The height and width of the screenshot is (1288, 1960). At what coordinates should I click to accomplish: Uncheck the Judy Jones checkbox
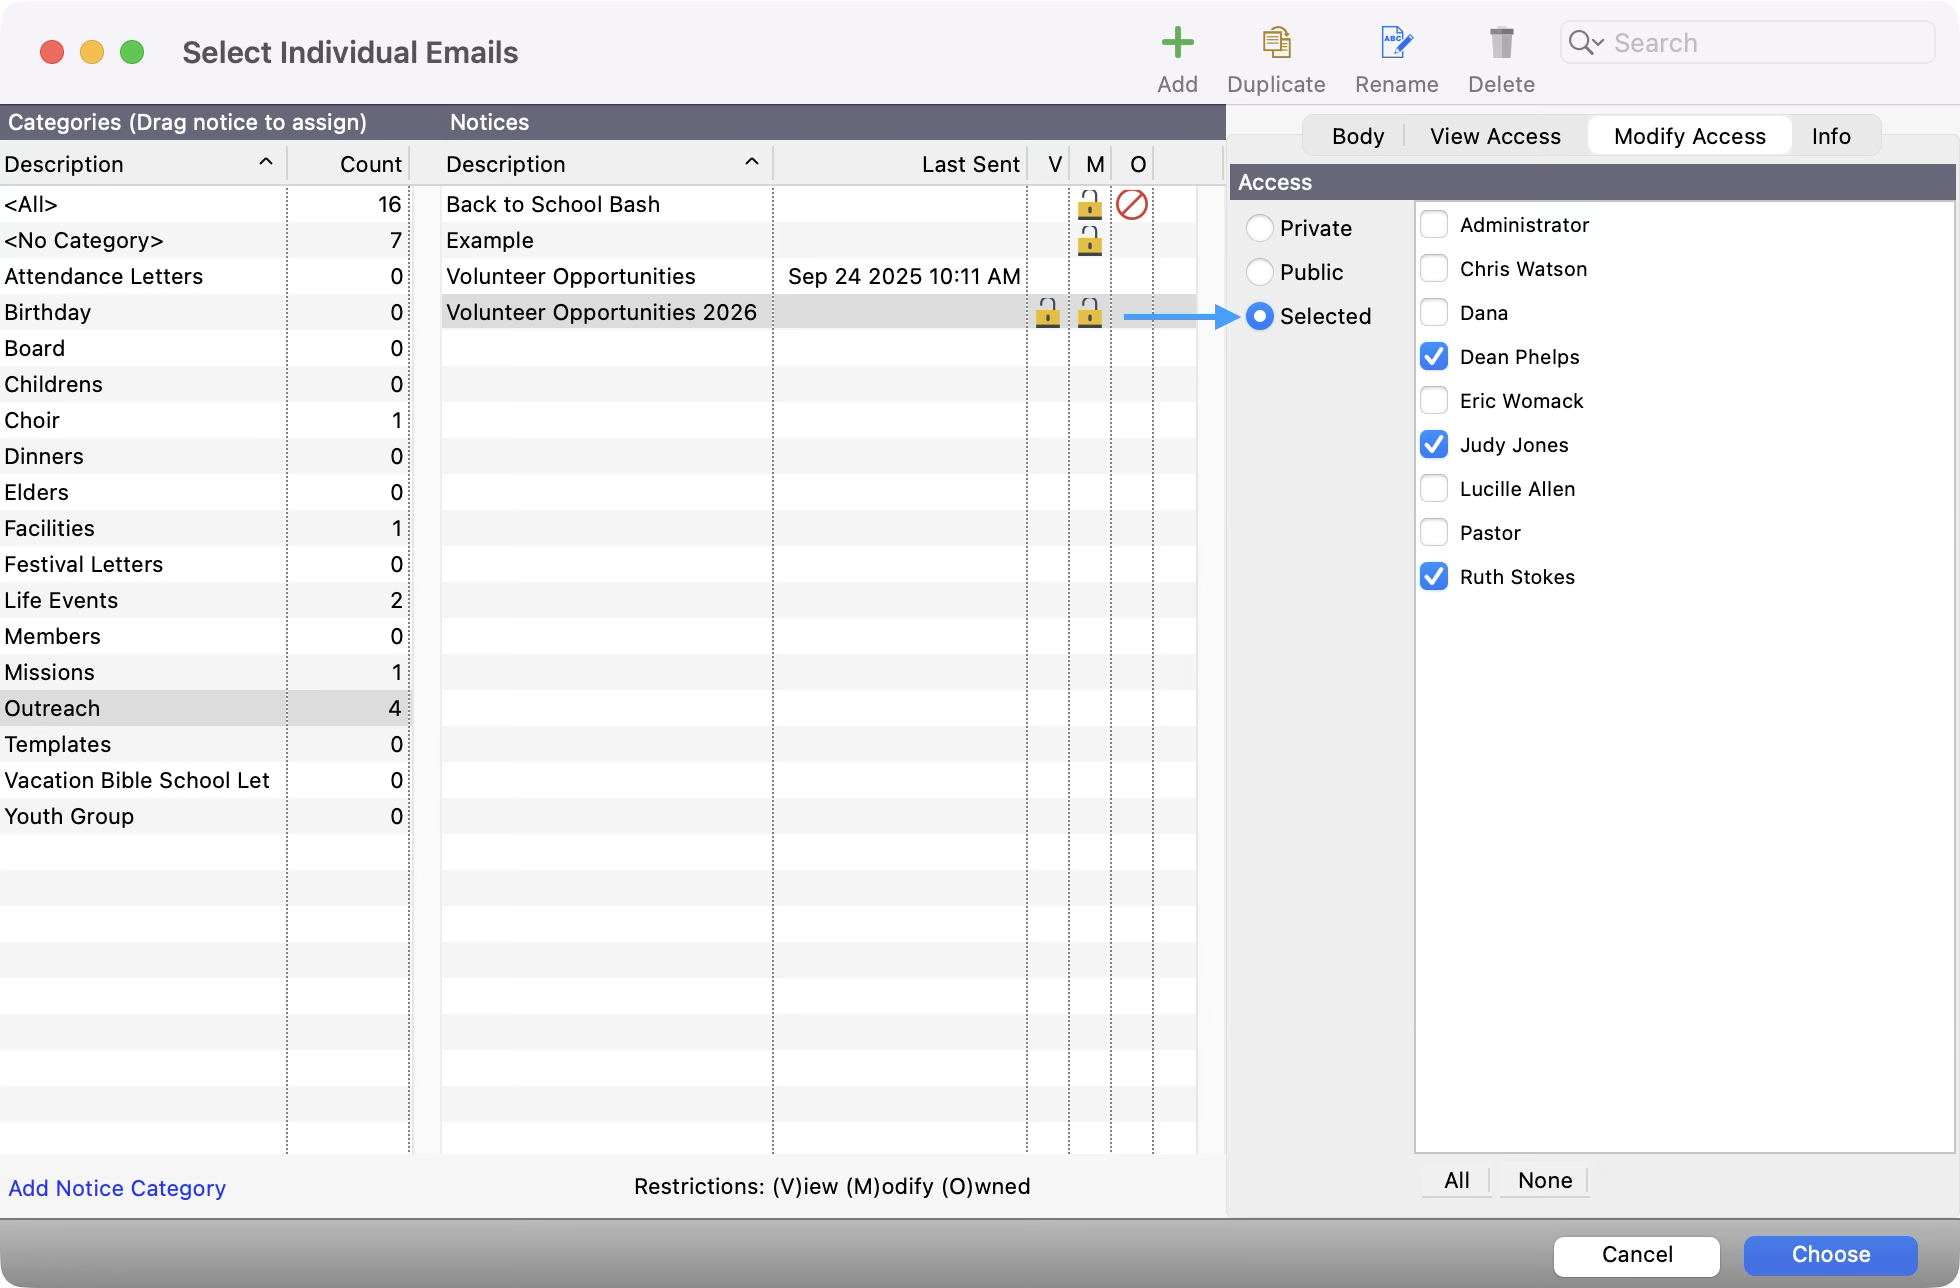(1434, 445)
